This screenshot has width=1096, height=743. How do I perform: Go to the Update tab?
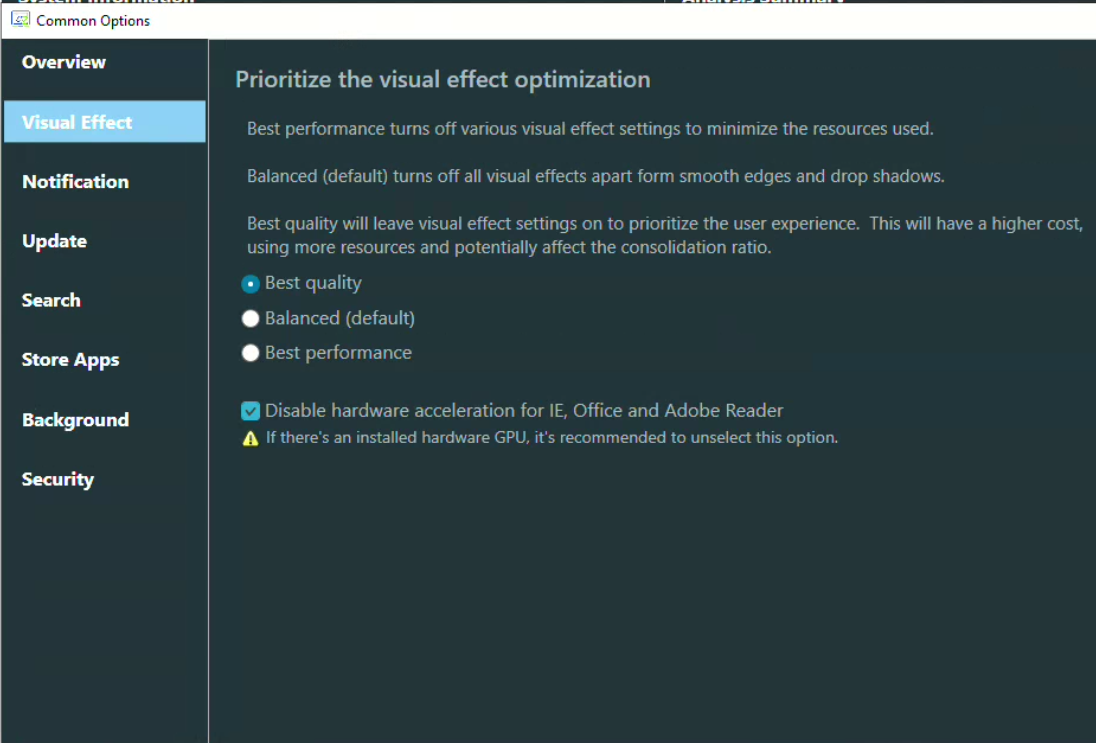54,241
